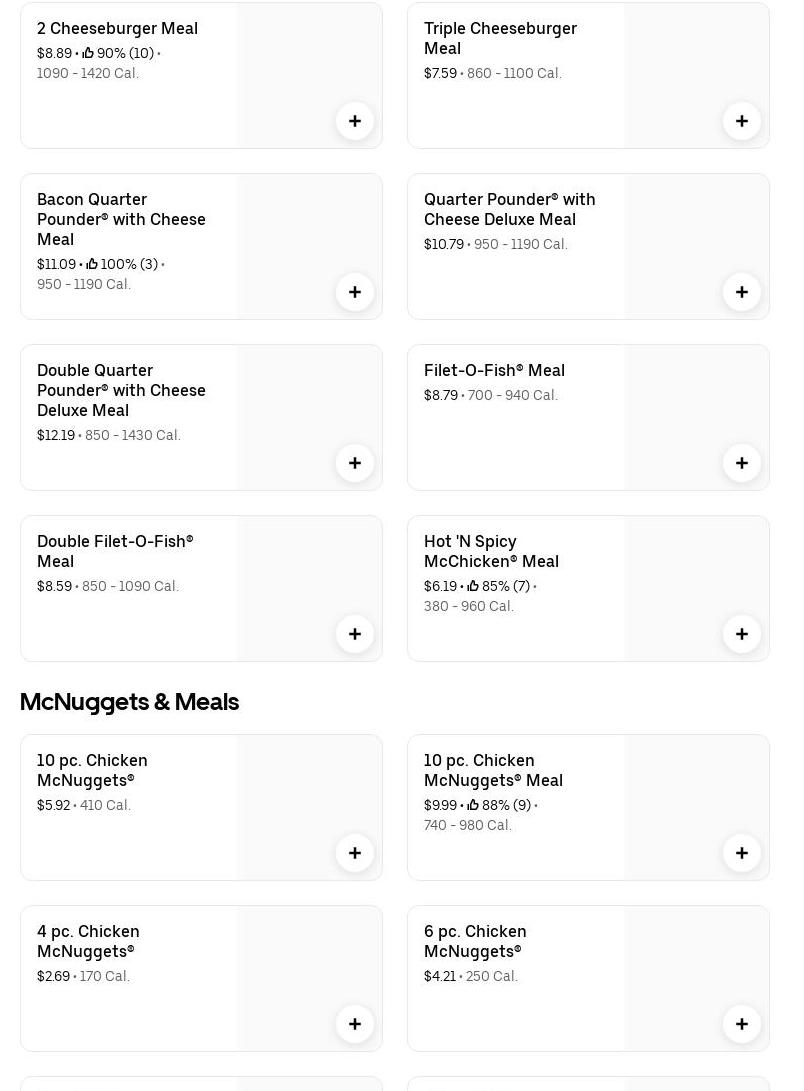Select the McNuggets & Meals section heading
Image resolution: width=804 pixels, height=1091 pixels.
(x=129, y=702)
